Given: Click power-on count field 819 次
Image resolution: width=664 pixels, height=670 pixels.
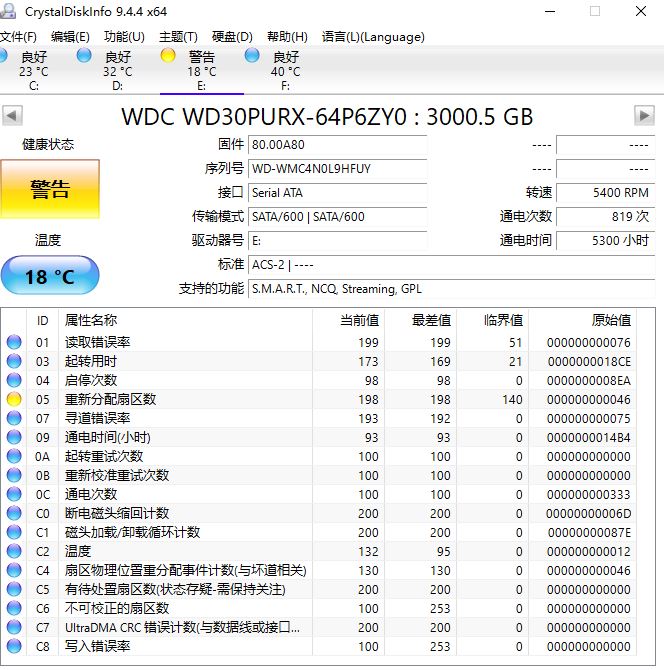Looking at the screenshot, I should pos(605,217).
